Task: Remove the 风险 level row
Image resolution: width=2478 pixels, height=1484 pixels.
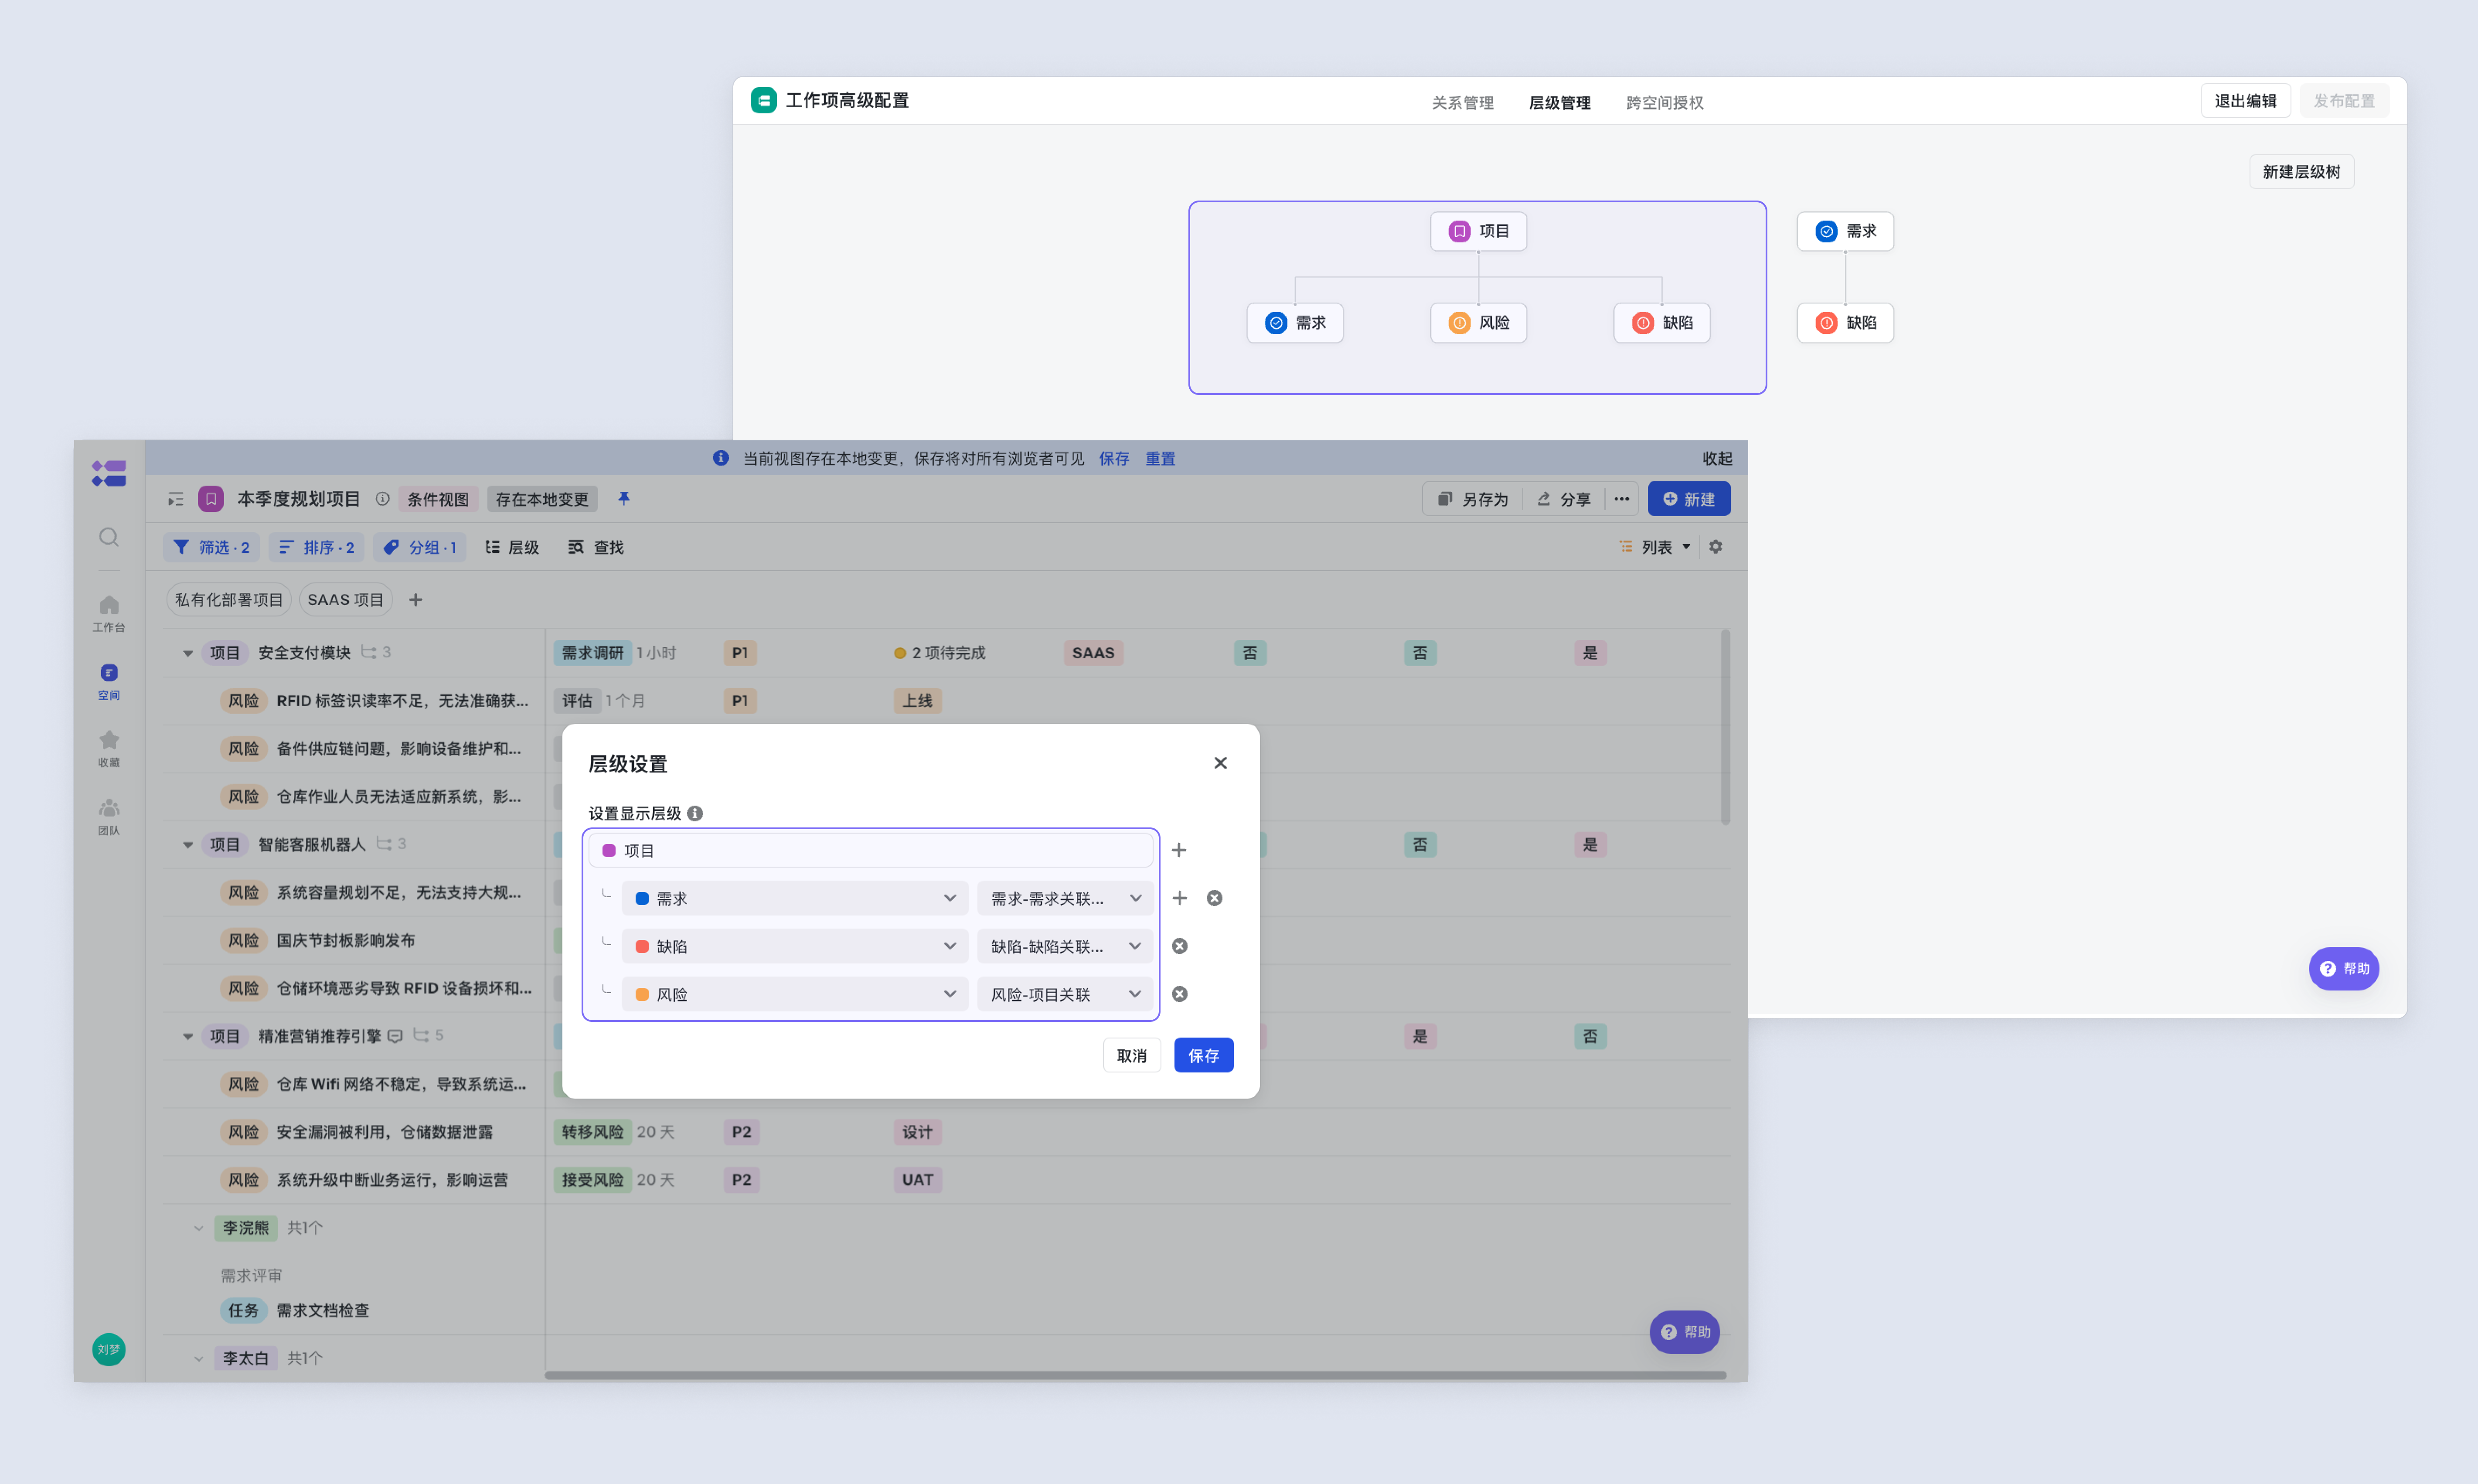Action: click(1180, 994)
